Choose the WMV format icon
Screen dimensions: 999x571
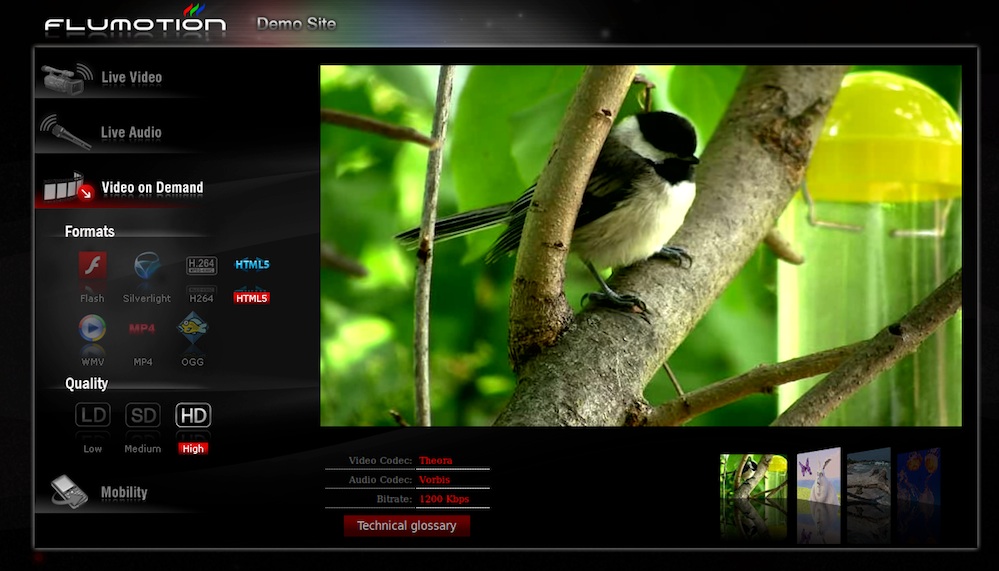tap(92, 328)
